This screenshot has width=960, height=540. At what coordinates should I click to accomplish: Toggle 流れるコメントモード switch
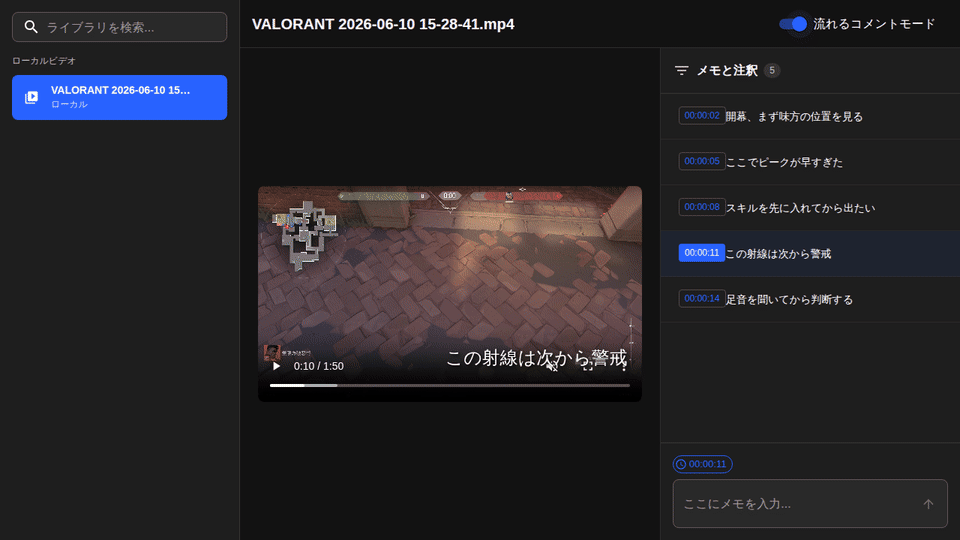[x=793, y=24]
